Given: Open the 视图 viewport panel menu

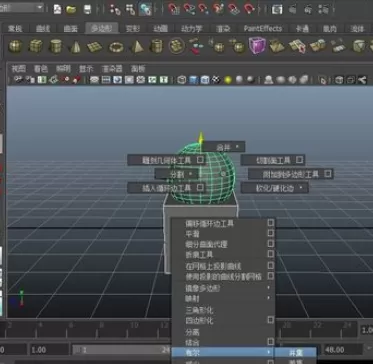Looking at the screenshot, I should pos(19,69).
